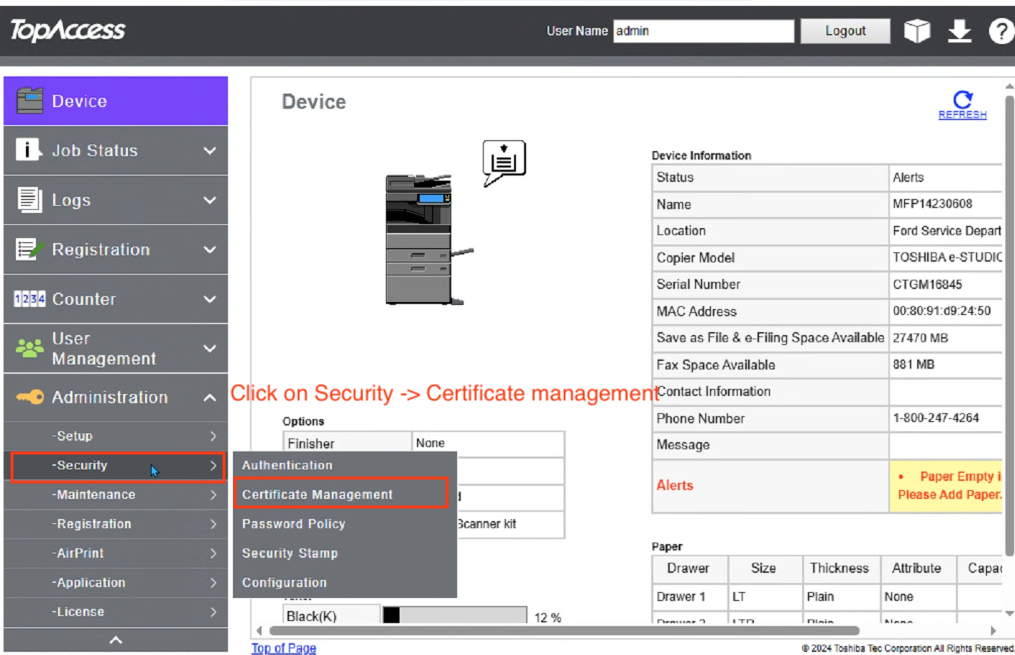Choose Password Policy in Security submenu
Viewport: 1015px width, 655px height.
293,524
